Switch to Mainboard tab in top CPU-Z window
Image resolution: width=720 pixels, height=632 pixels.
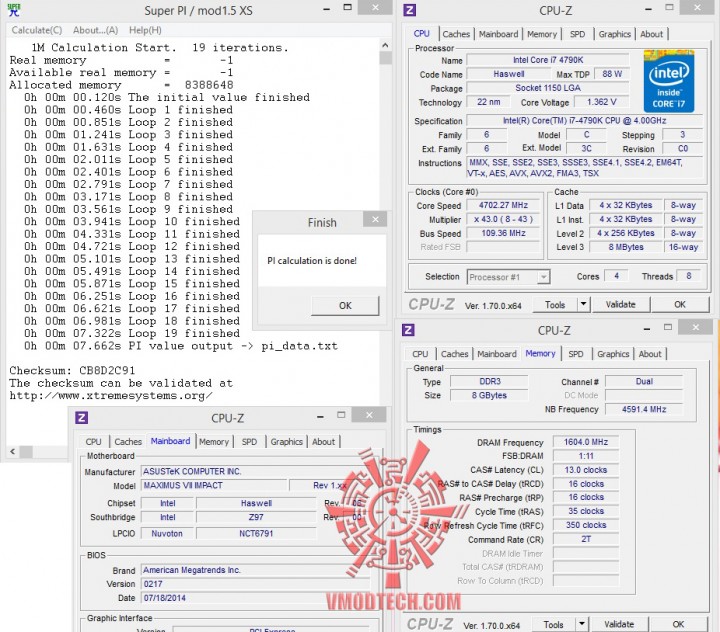click(x=498, y=34)
